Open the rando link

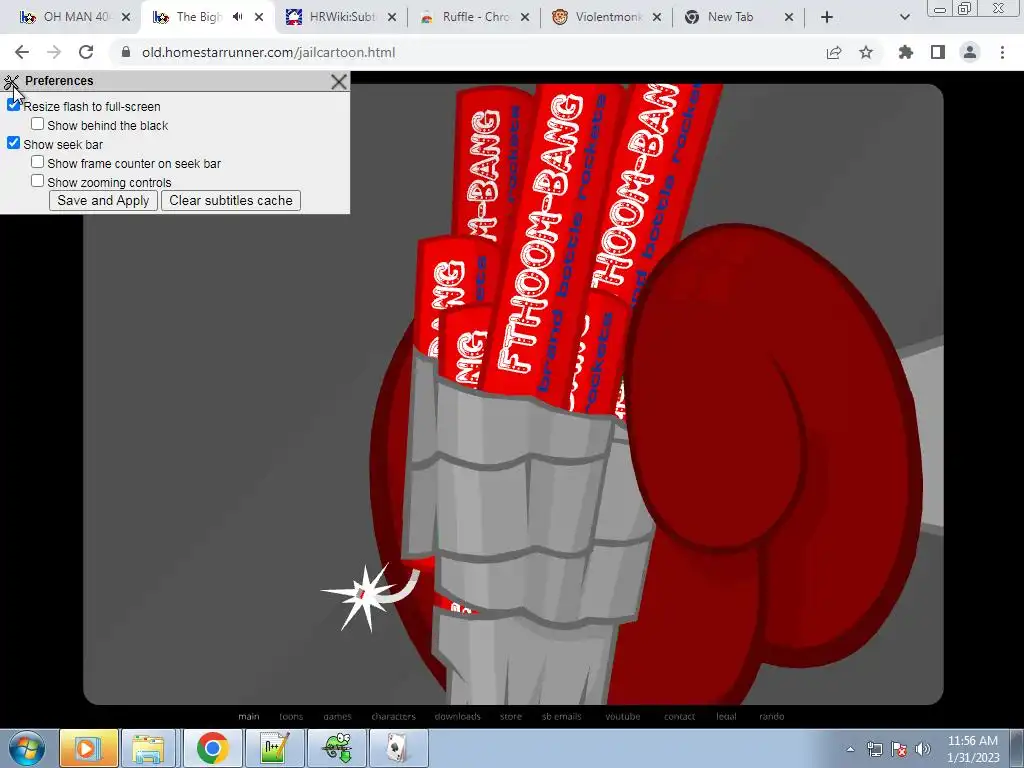click(x=771, y=716)
